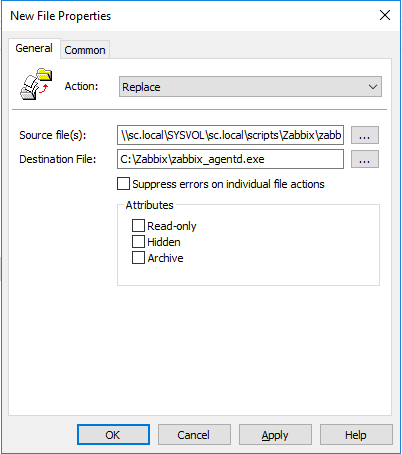This screenshot has height=454, width=402.
Task: Select the General tab
Action: [34, 48]
